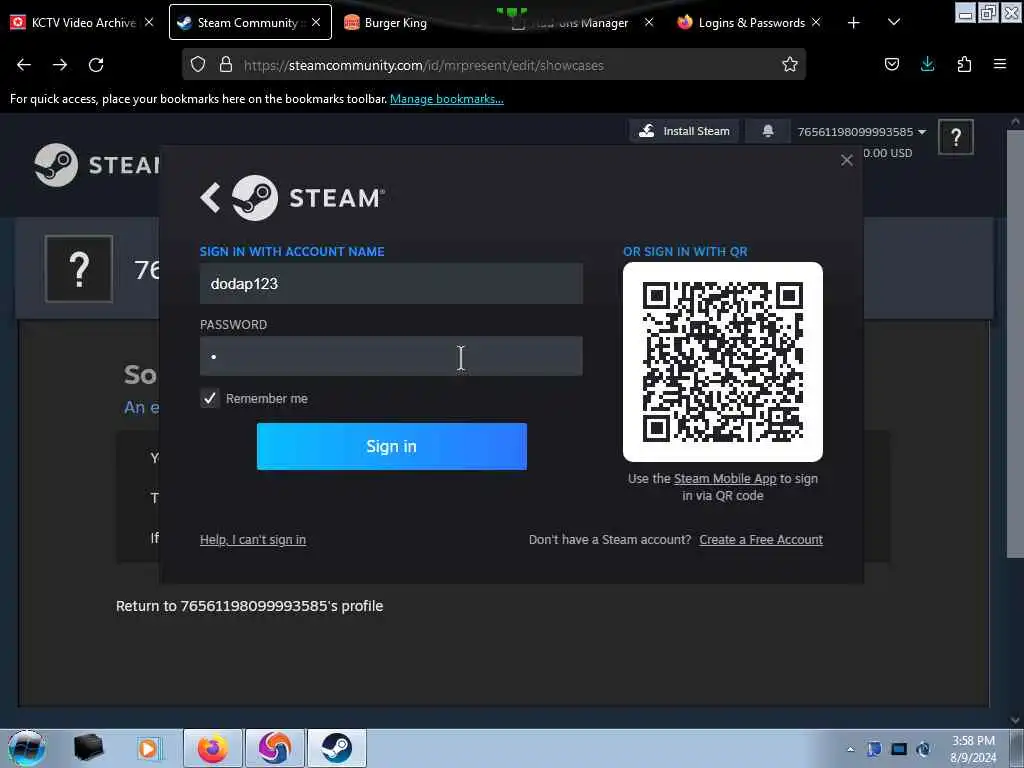Click the Install Steam button

[x=684, y=131]
